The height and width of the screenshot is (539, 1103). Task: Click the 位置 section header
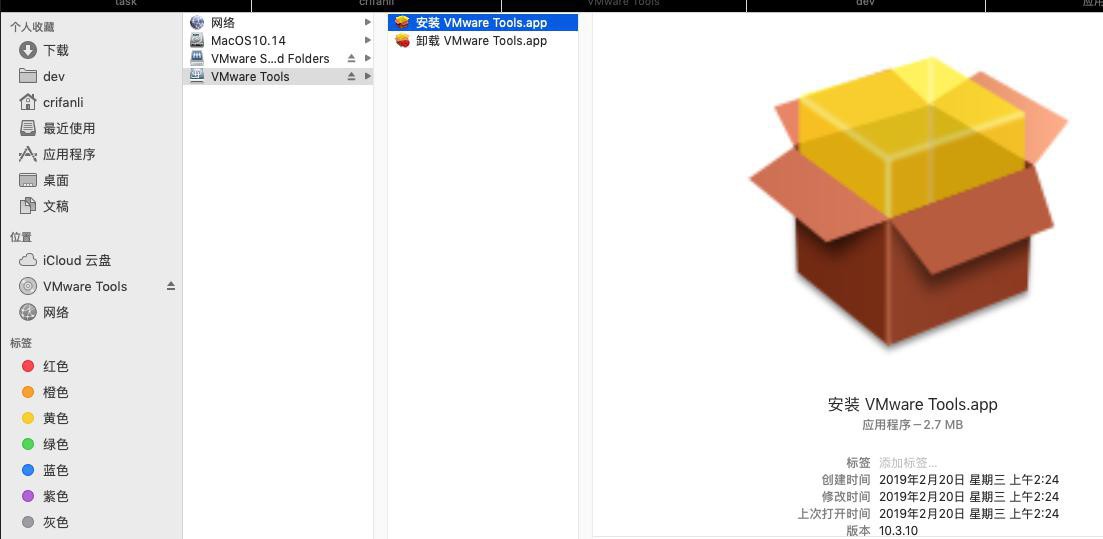[21, 237]
